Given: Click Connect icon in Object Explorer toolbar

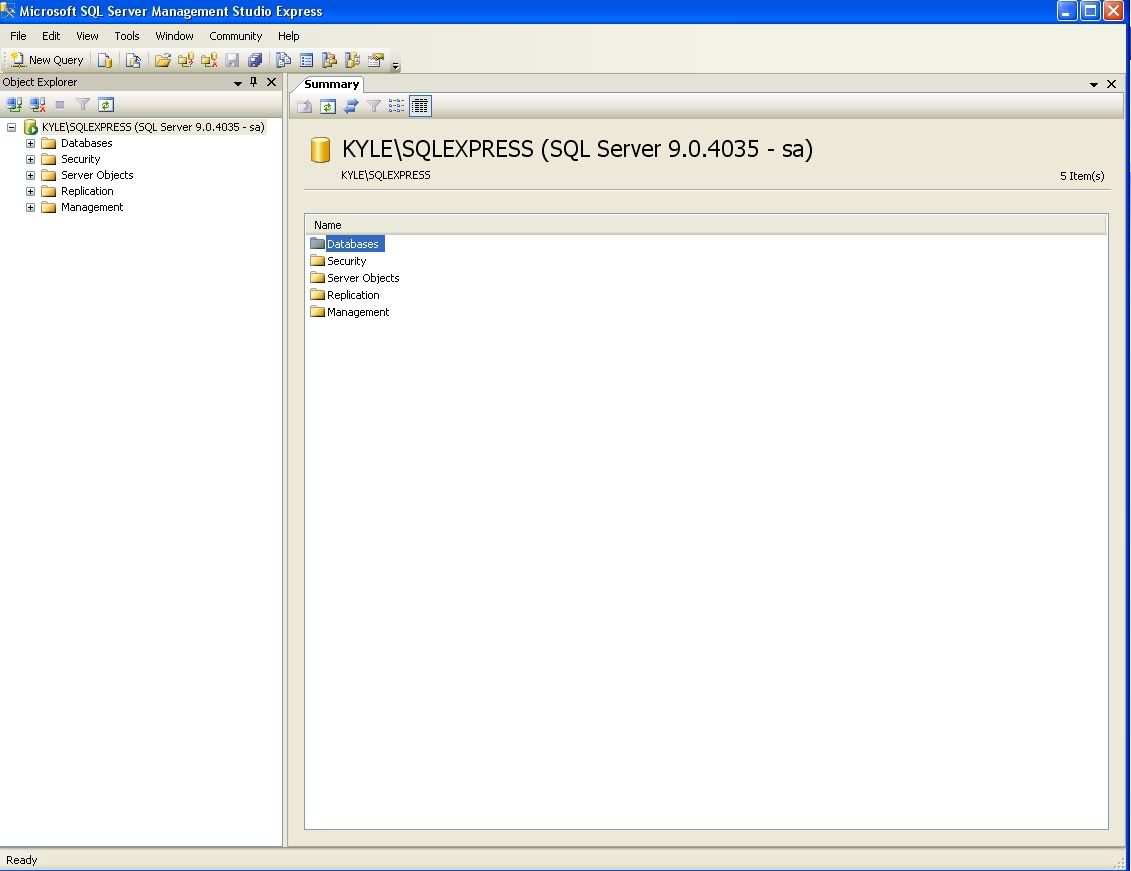Looking at the screenshot, I should click(14, 104).
